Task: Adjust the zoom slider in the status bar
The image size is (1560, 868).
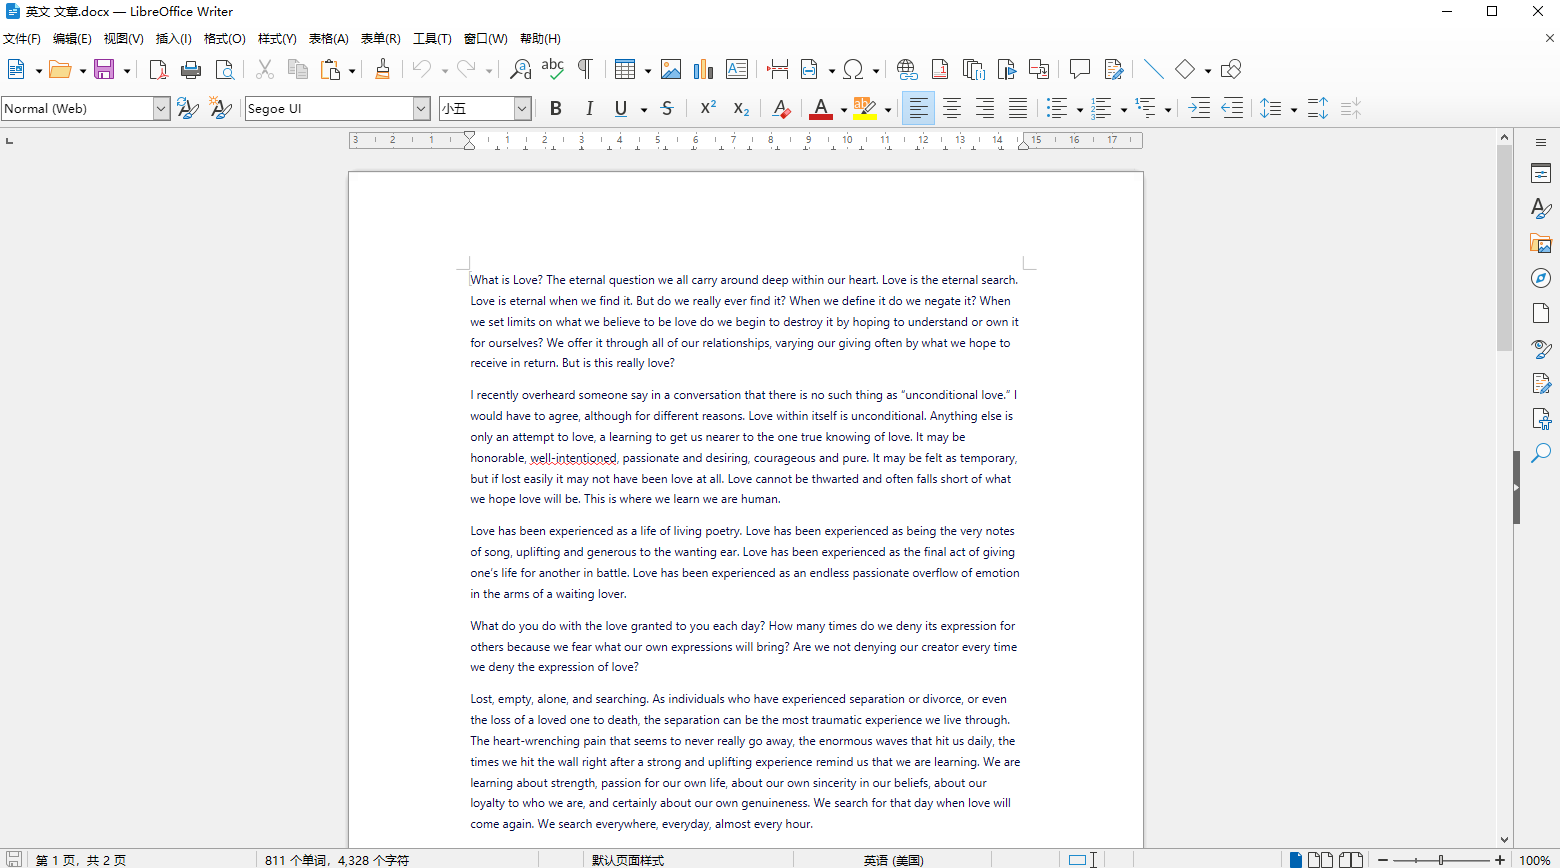Action: click(1440, 860)
